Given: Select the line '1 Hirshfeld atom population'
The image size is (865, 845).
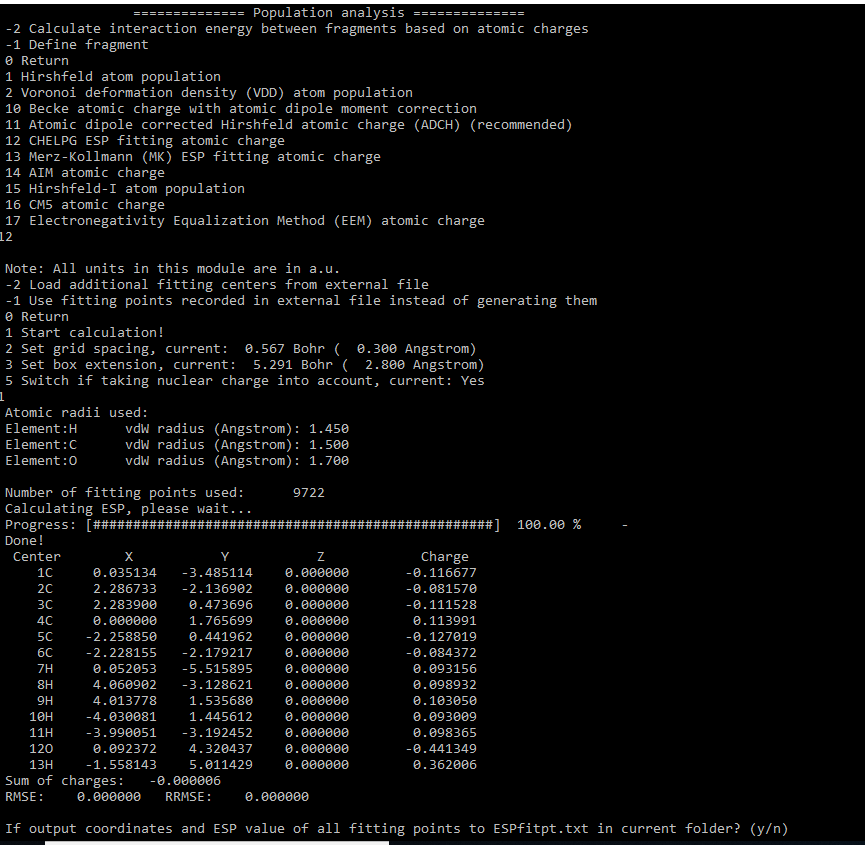Looking at the screenshot, I should tap(113, 77).
